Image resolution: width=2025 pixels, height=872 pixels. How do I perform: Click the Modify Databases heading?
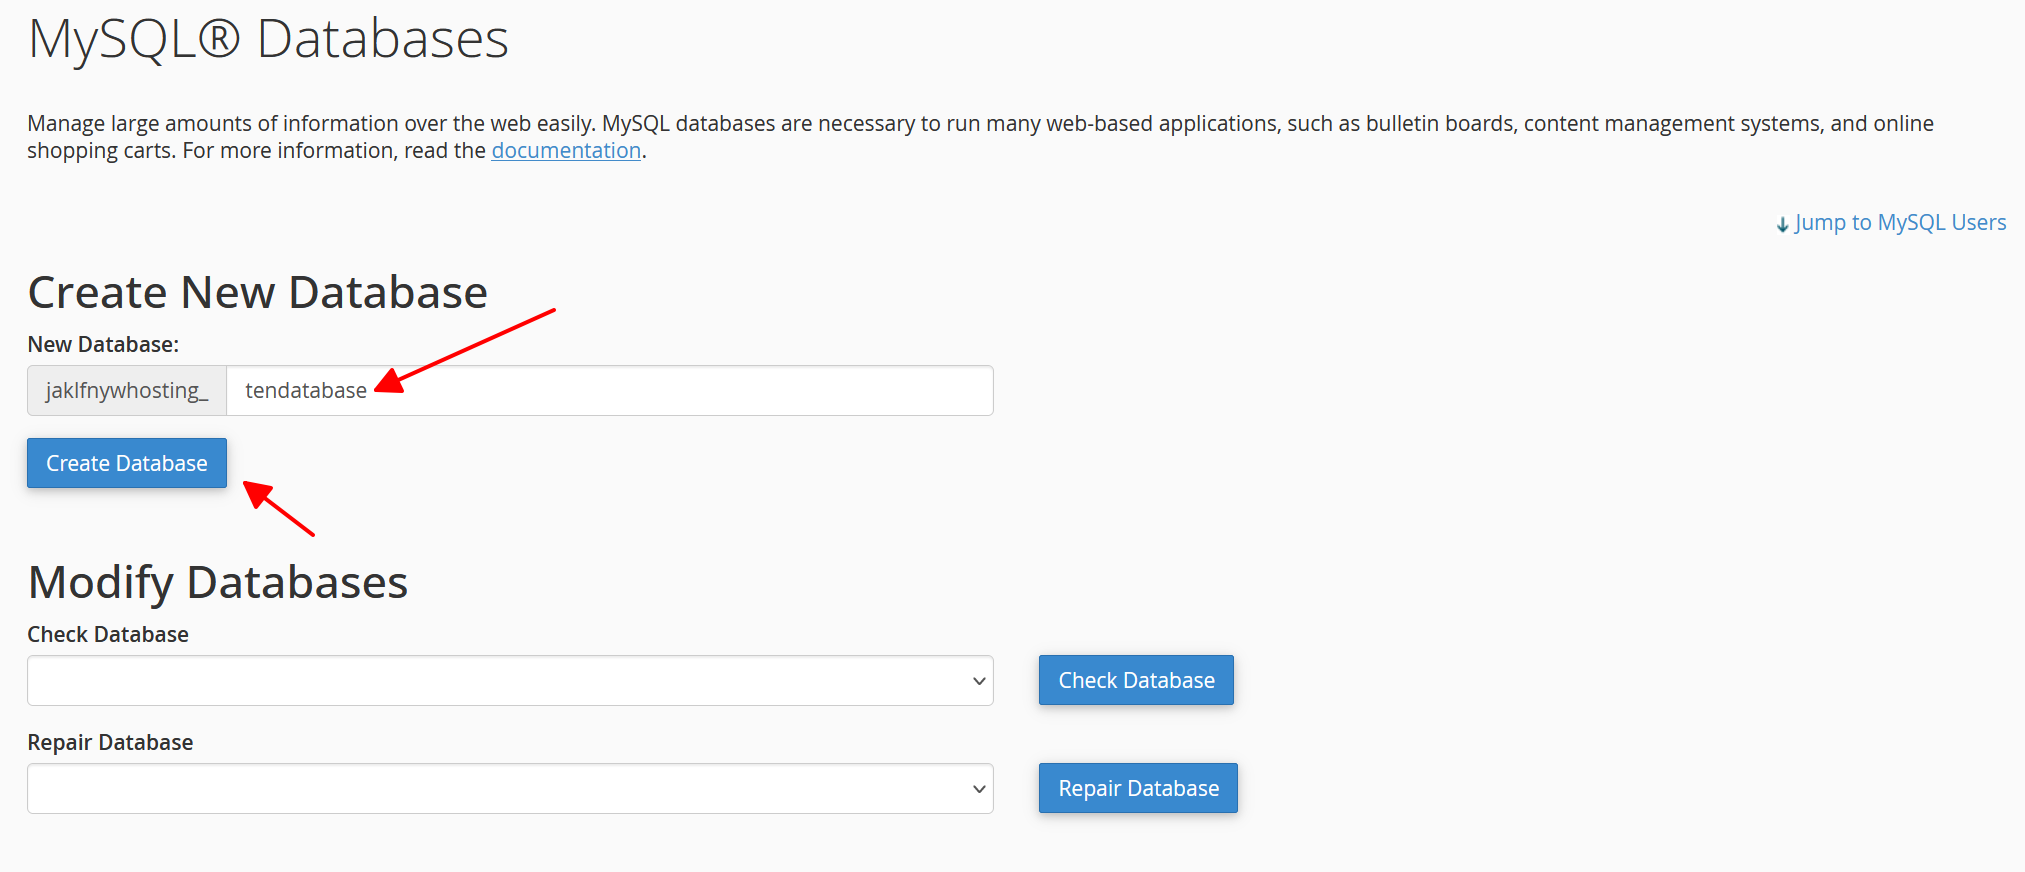coord(218,583)
